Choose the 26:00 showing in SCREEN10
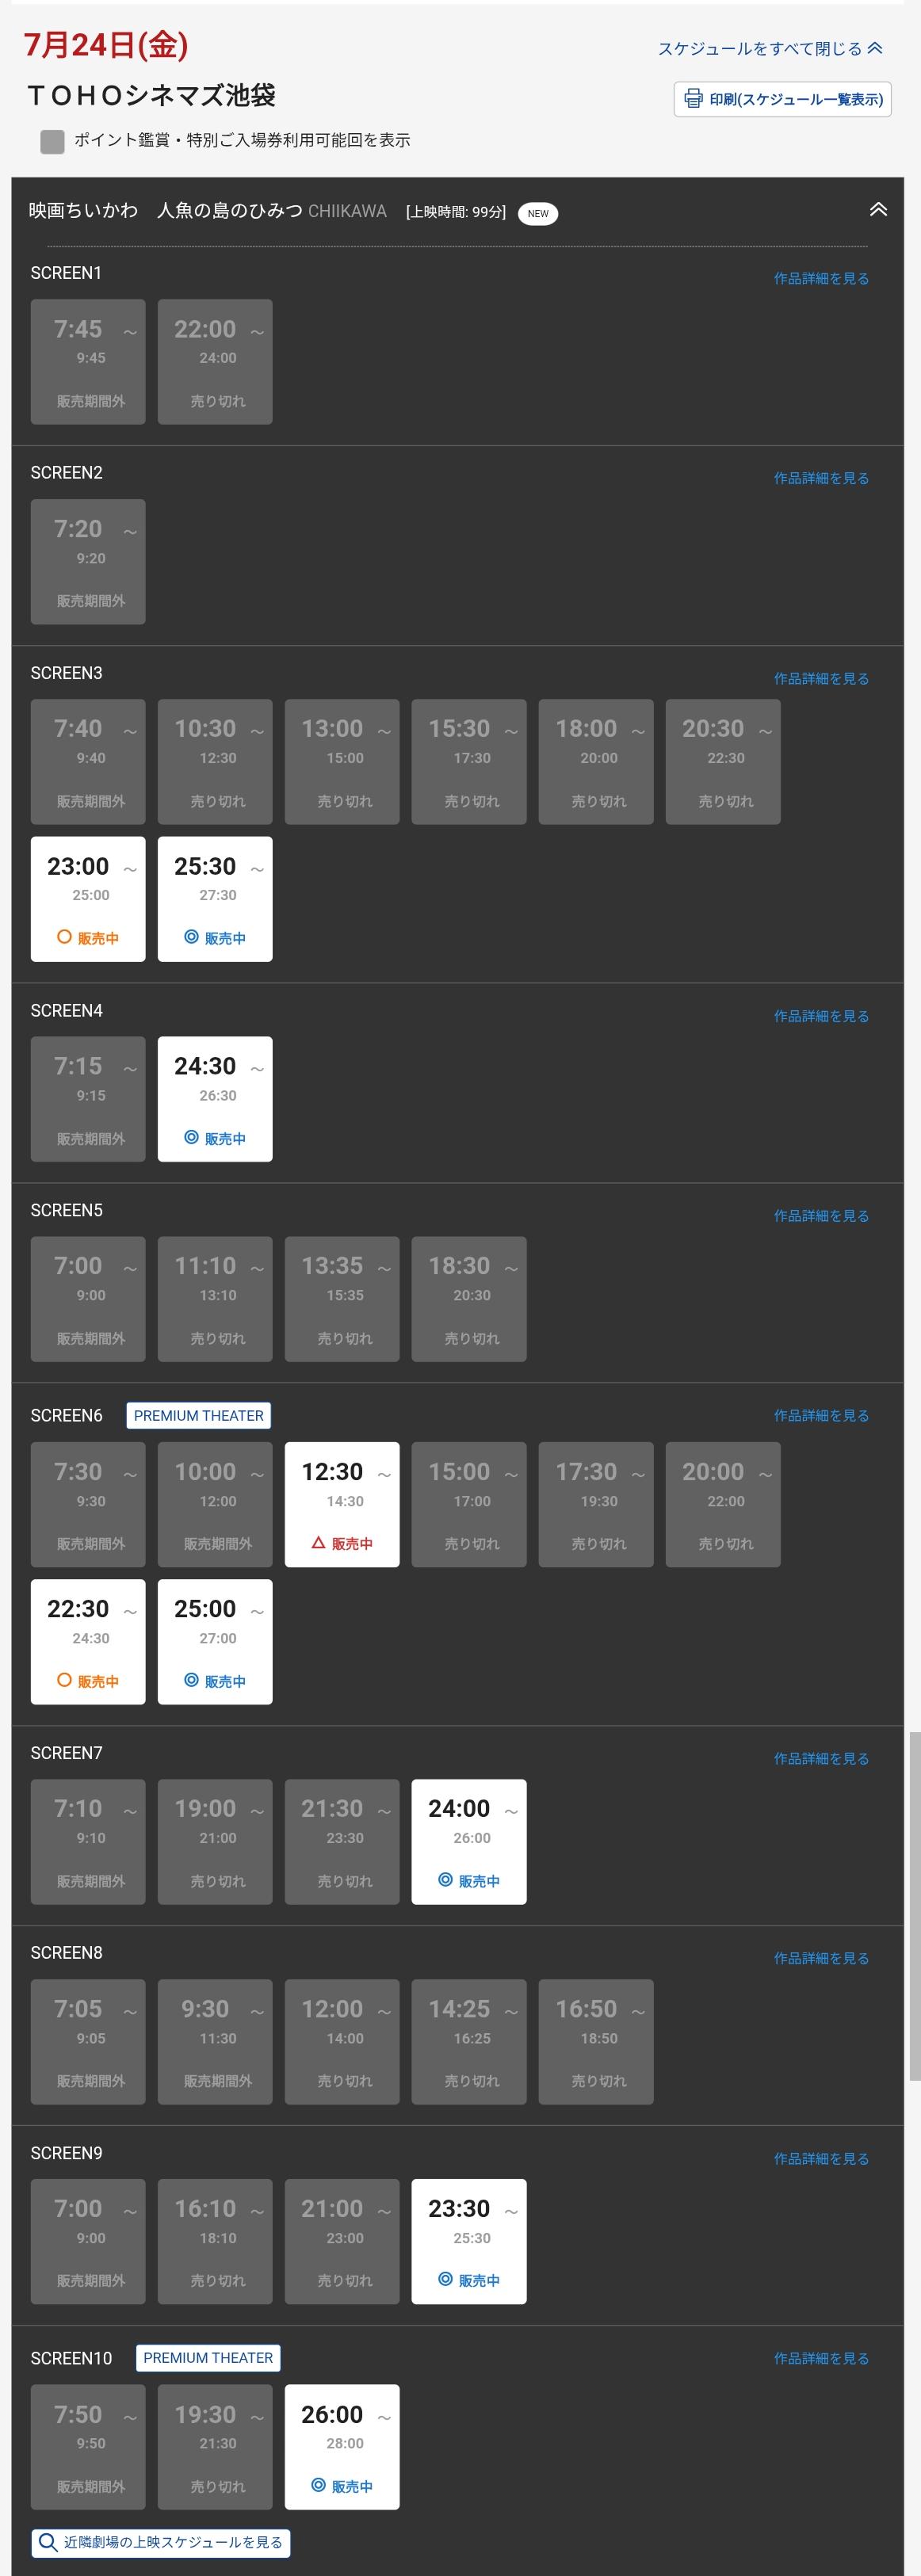921x2576 pixels. point(342,2447)
